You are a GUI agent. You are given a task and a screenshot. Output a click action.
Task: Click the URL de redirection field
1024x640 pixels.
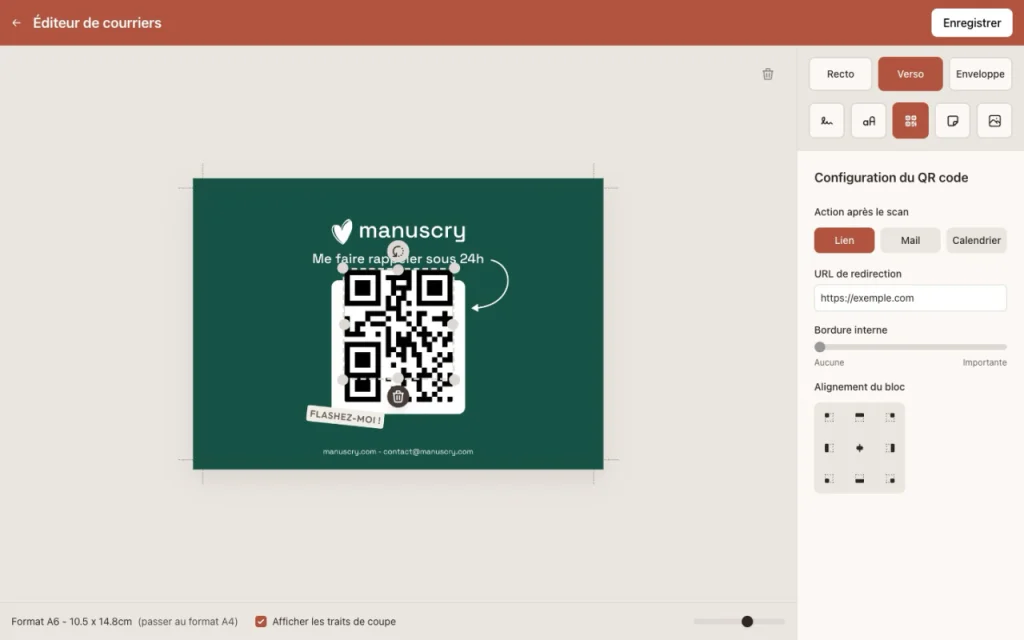tap(910, 298)
